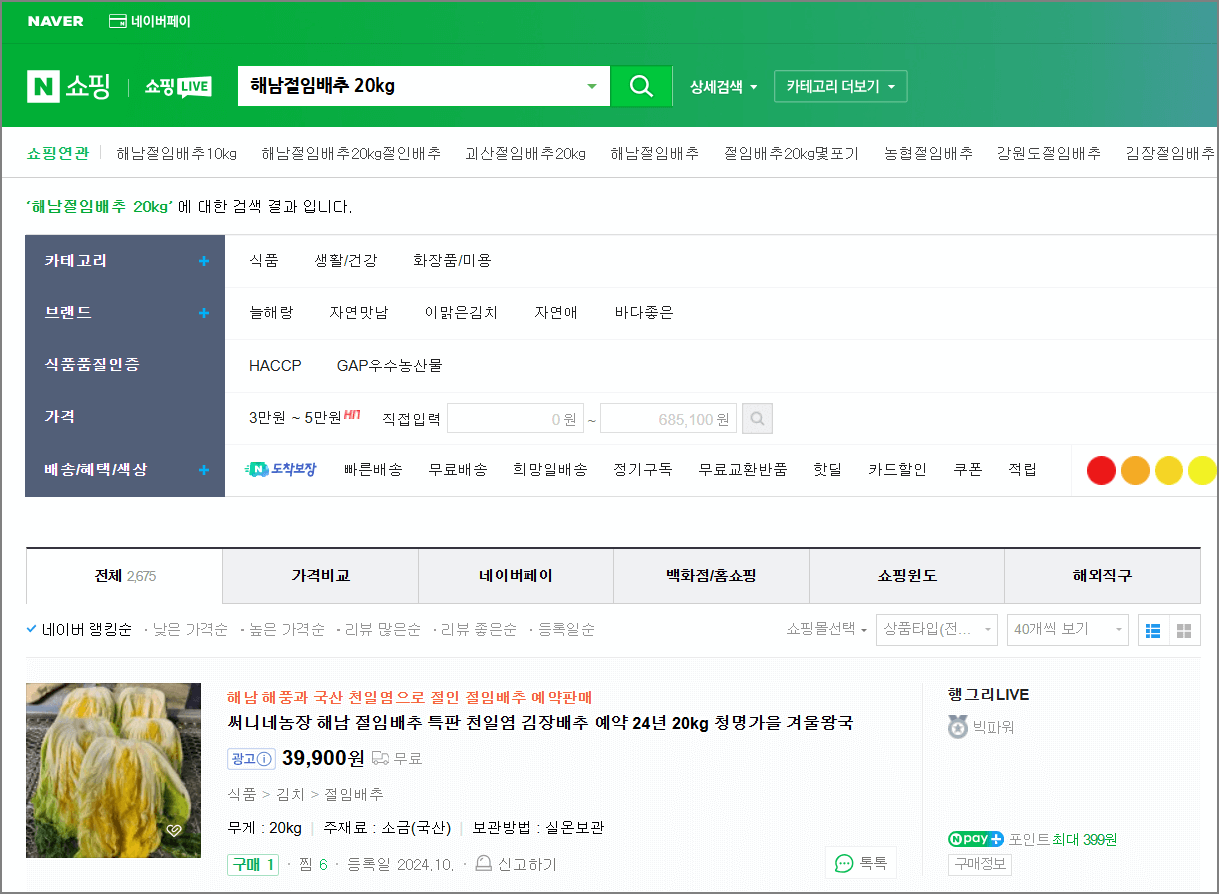Click heart icon on cabbage thumbnail
The width and height of the screenshot is (1219, 894).
pos(173,830)
